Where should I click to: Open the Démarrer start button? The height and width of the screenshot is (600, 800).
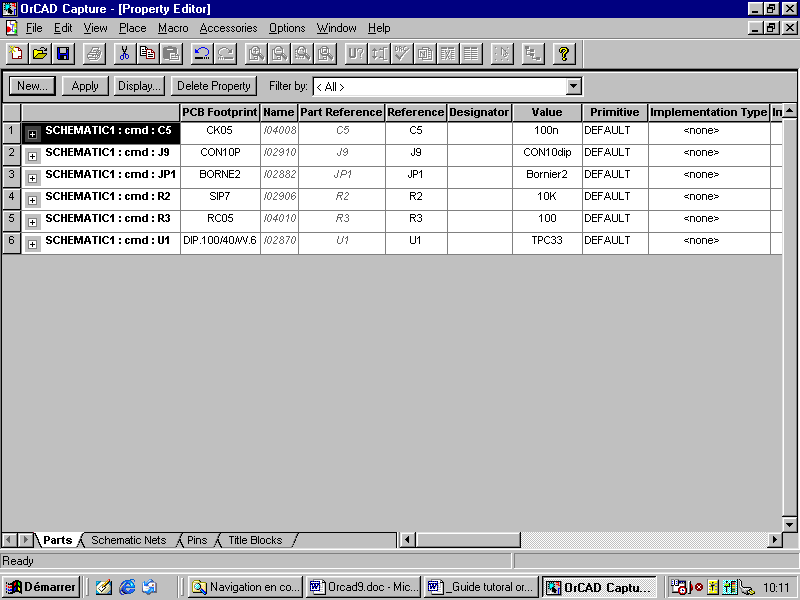pos(41,587)
